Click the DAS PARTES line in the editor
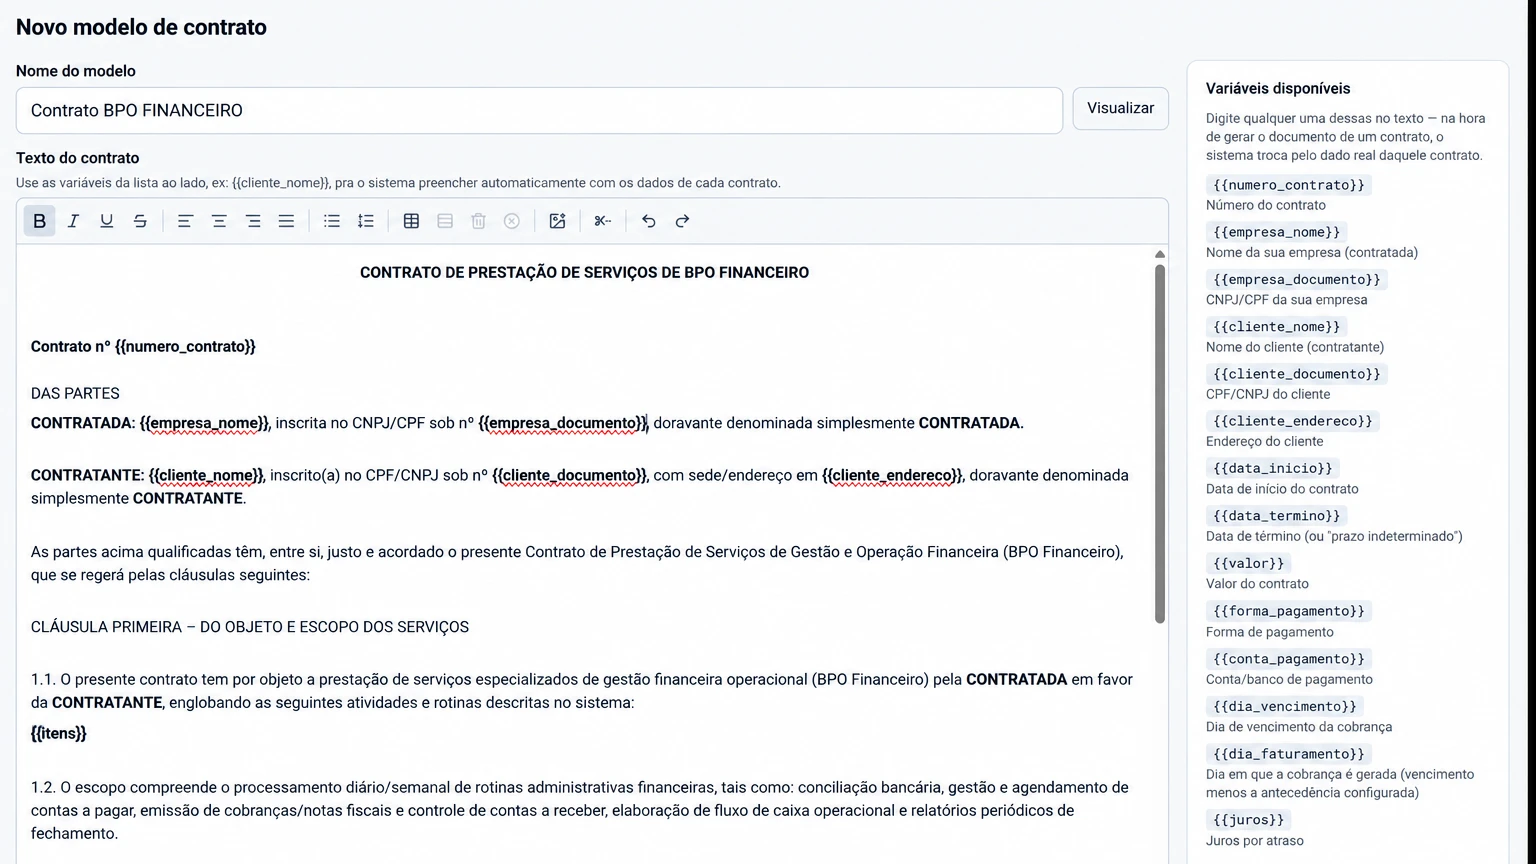The width and height of the screenshot is (1536, 864). [x=75, y=393]
